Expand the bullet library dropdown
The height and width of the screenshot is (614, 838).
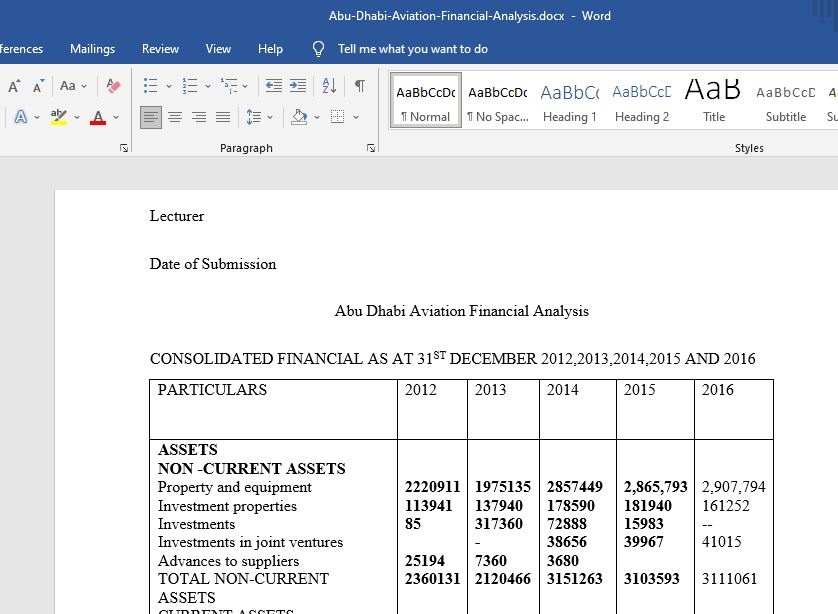[169, 86]
